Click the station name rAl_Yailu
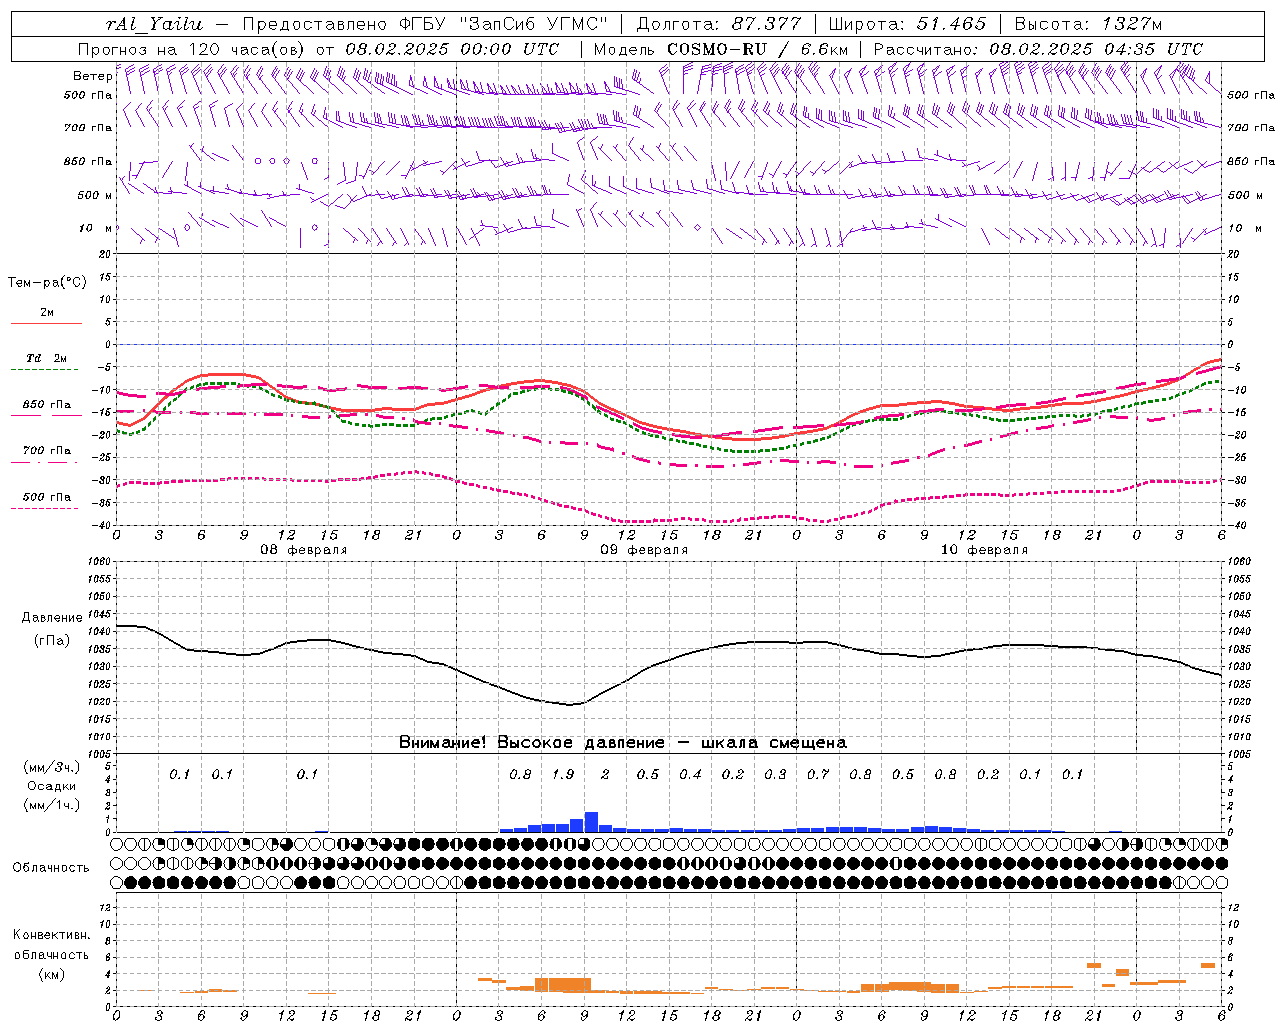 point(154,24)
